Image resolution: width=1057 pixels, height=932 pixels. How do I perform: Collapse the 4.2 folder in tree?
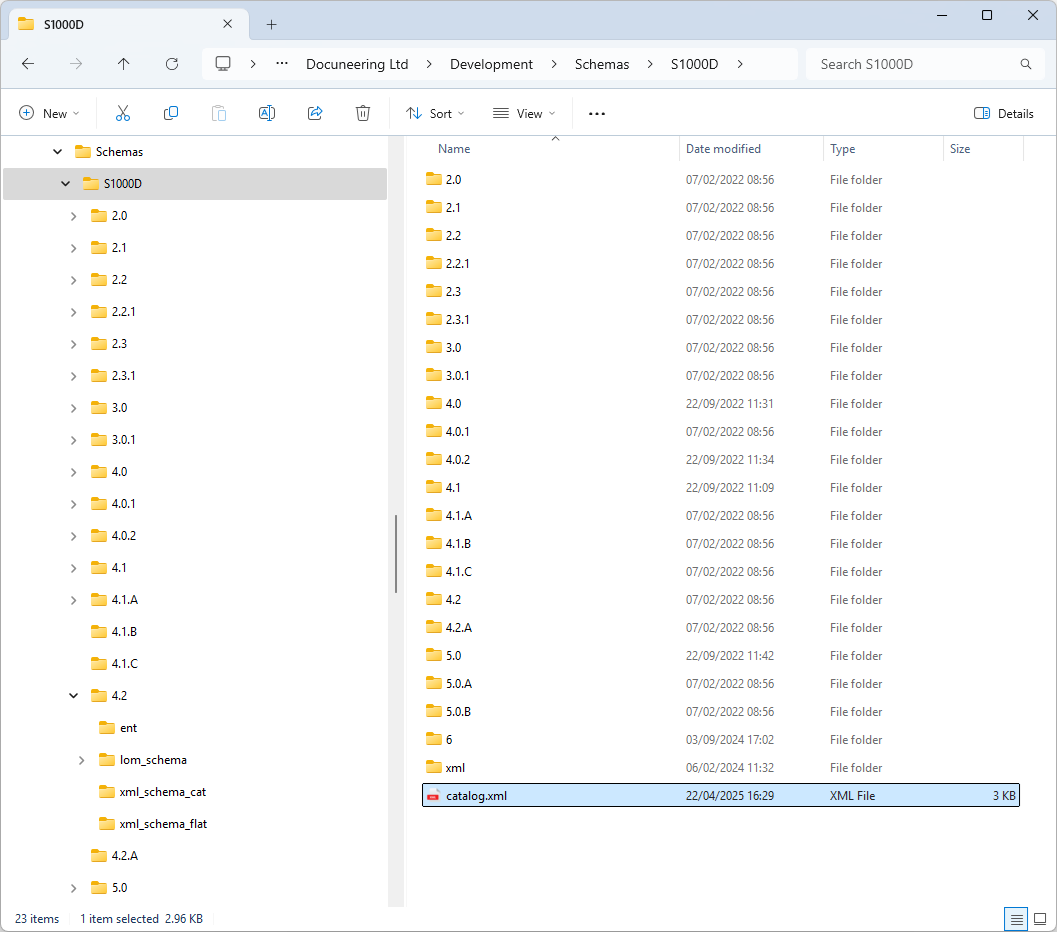(74, 696)
